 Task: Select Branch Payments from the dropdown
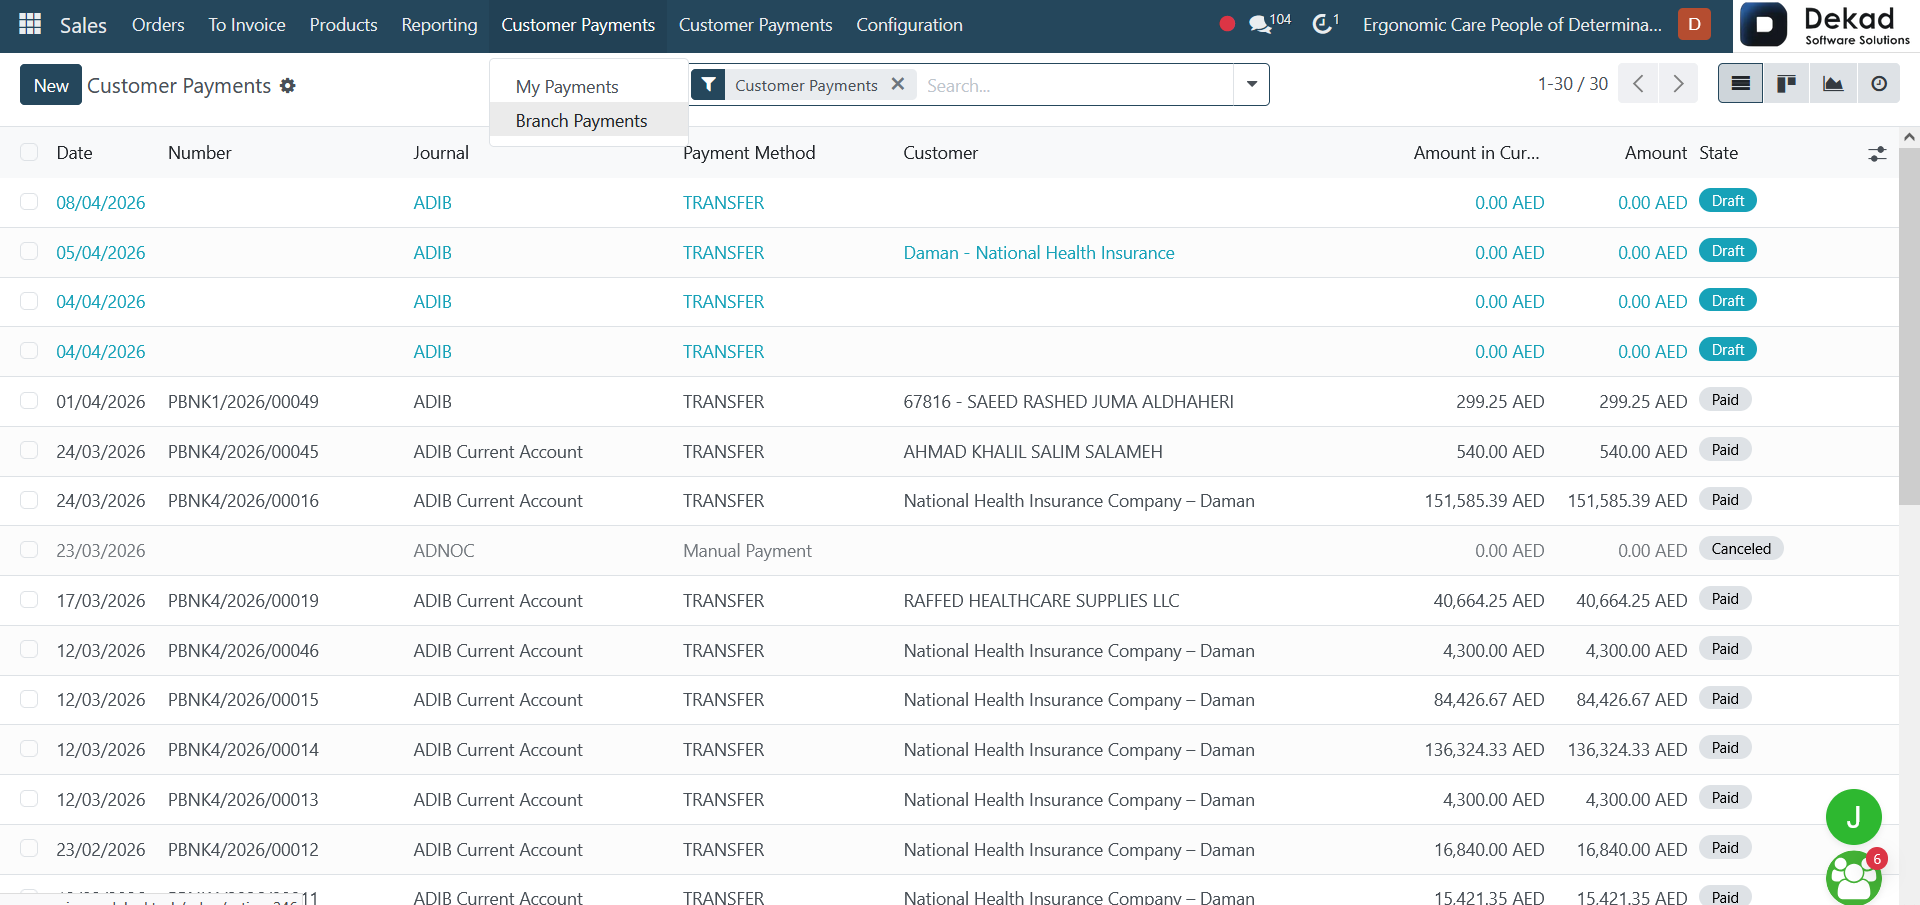[x=589, y=121]
